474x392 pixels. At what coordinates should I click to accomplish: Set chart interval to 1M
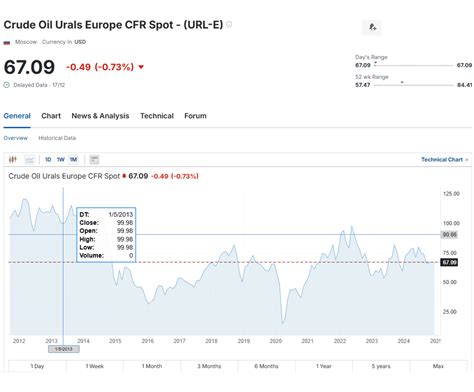pyautogui.click(x=73, y=160)
